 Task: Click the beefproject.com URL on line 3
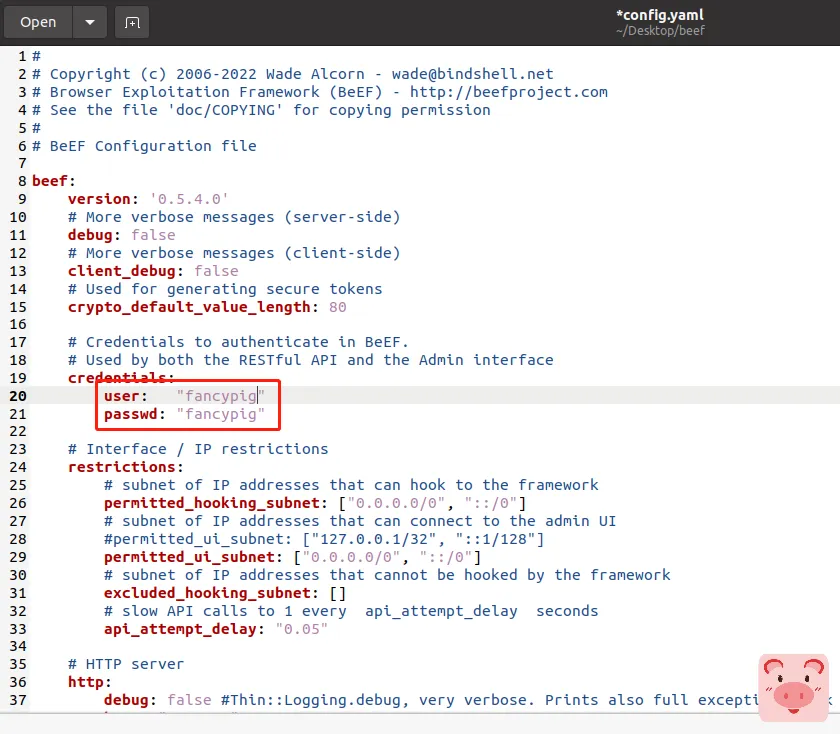(x=508, y=92)
